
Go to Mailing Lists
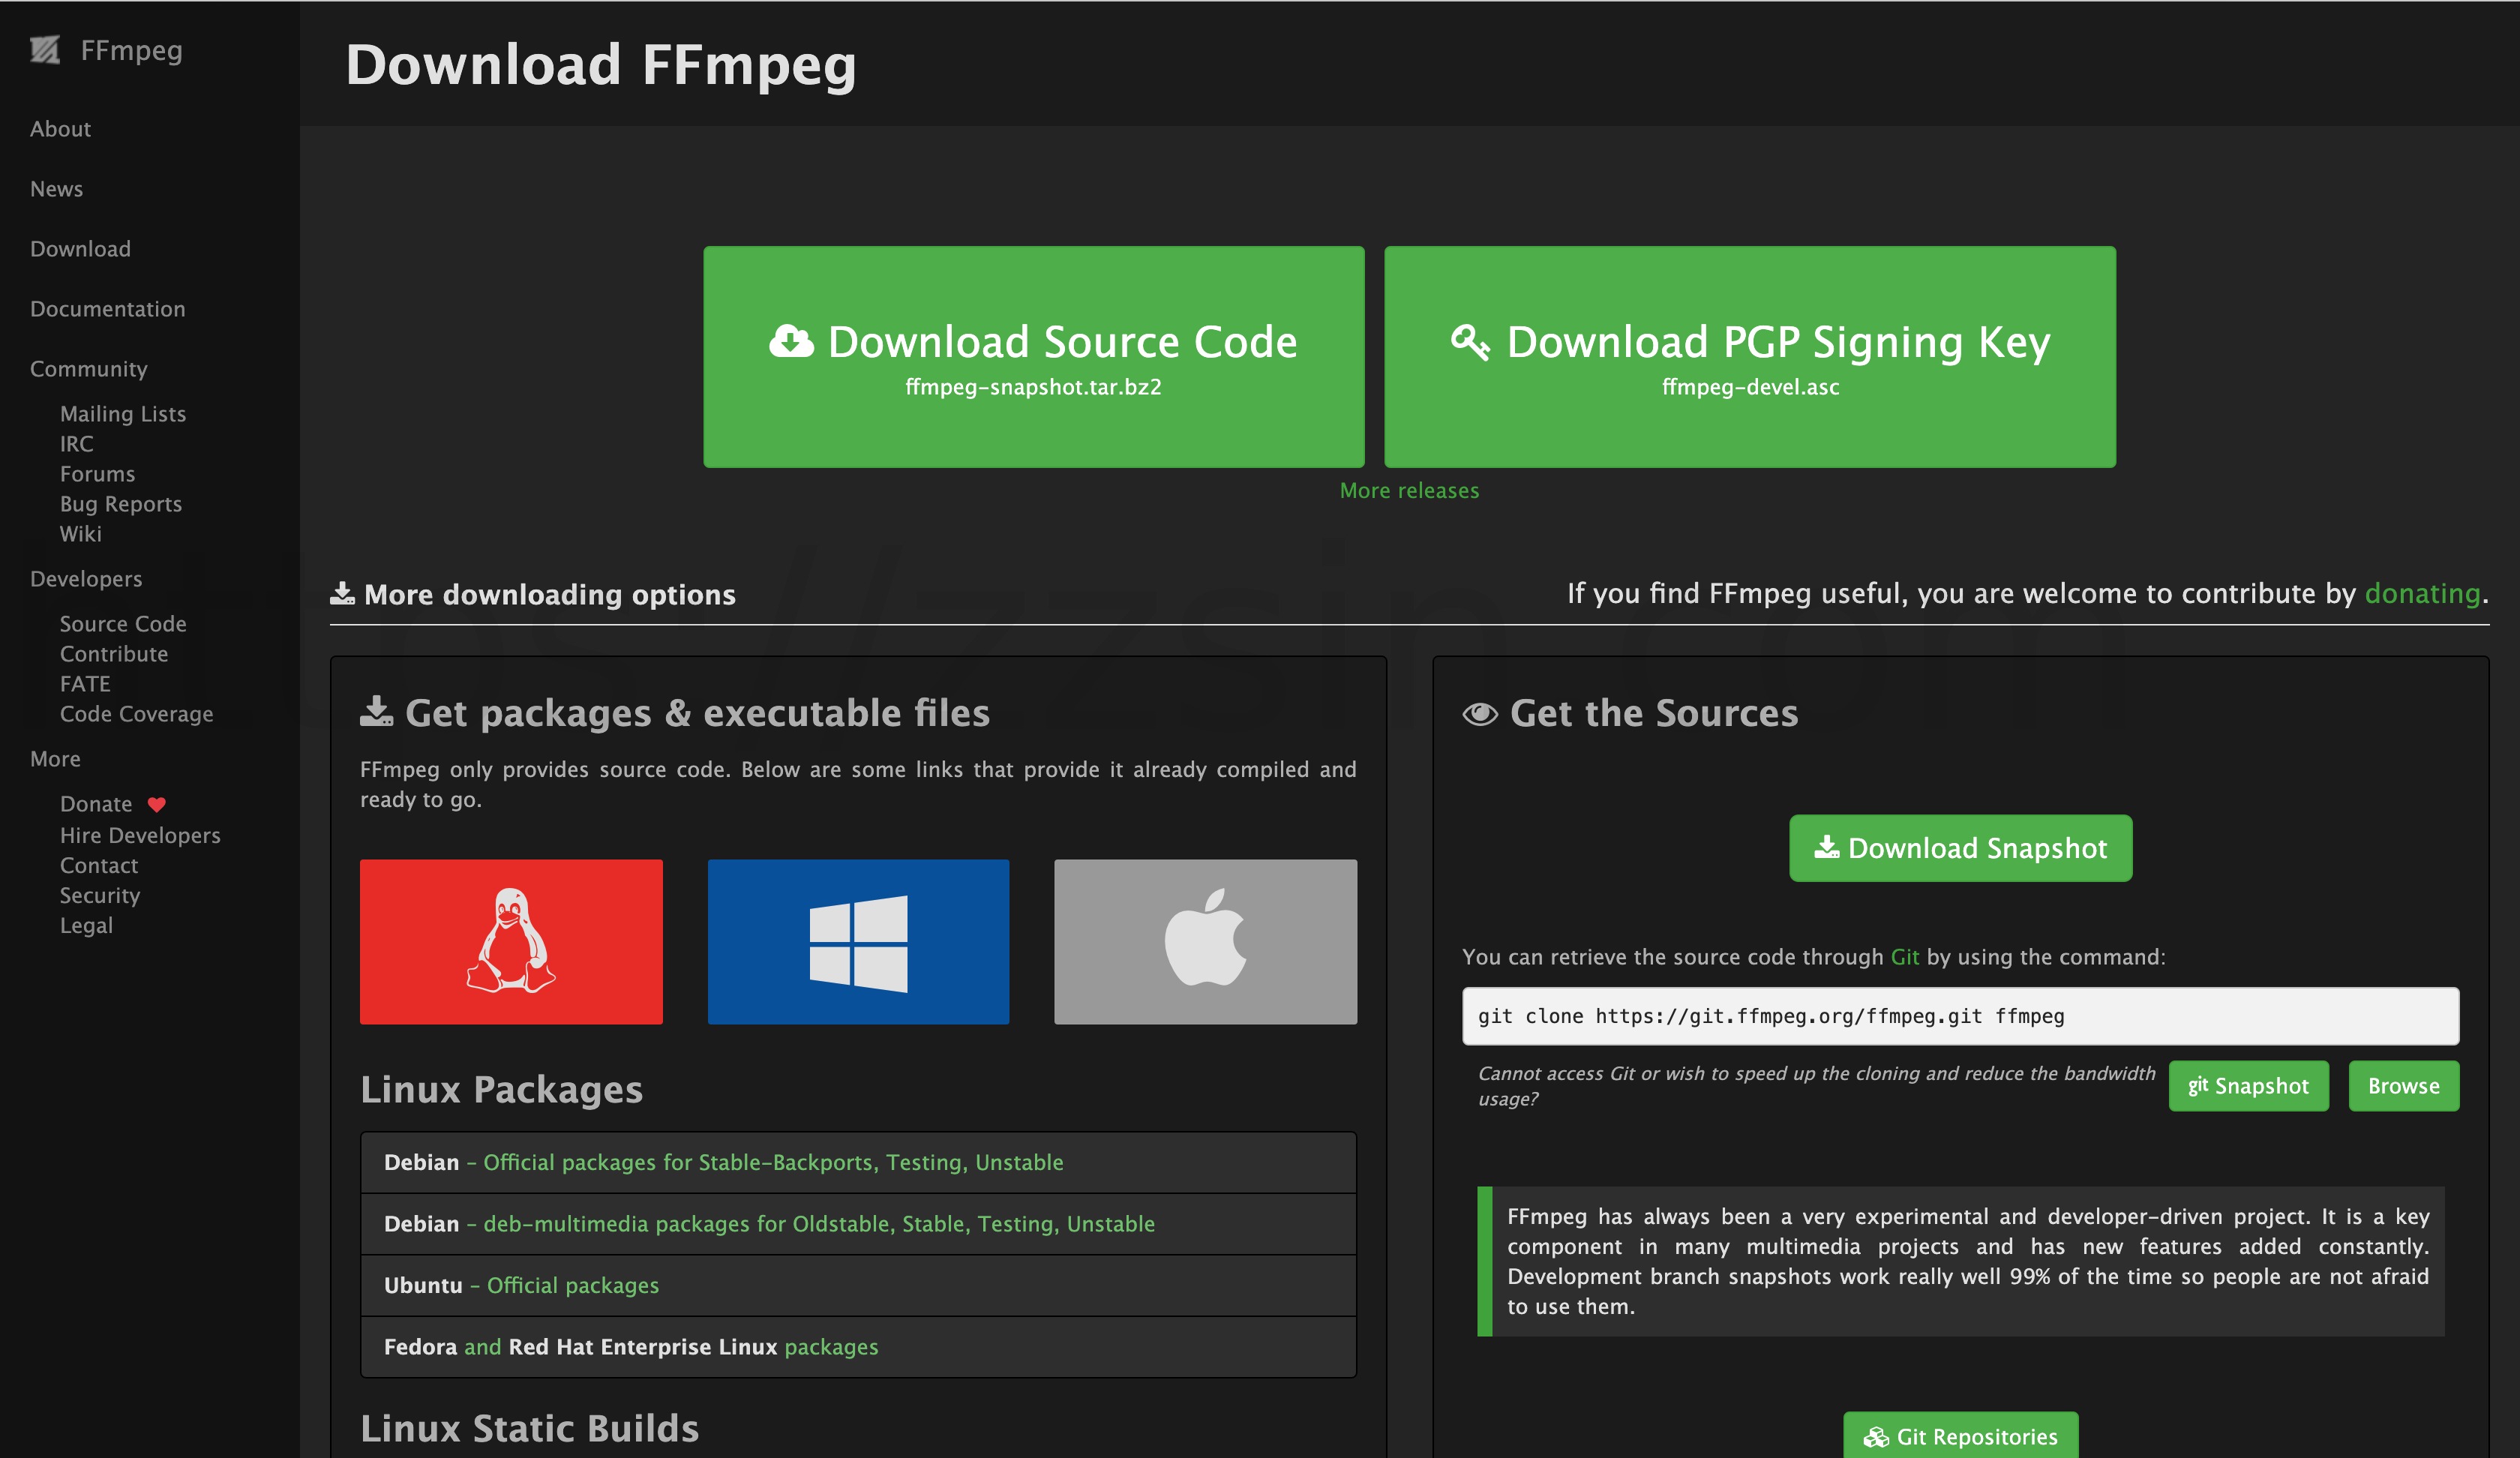coord(123,414)
